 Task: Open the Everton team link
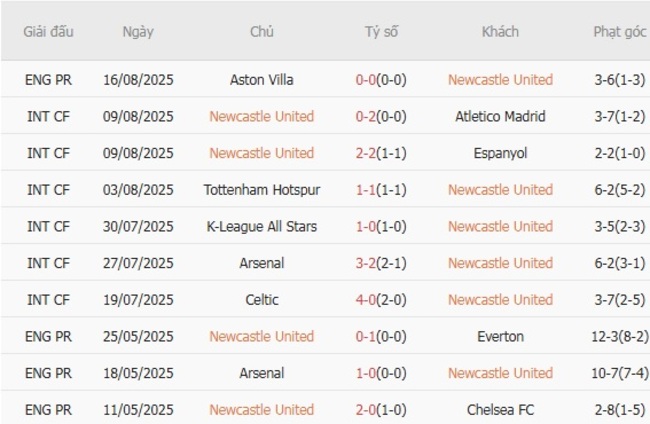[x=500, y=337]
